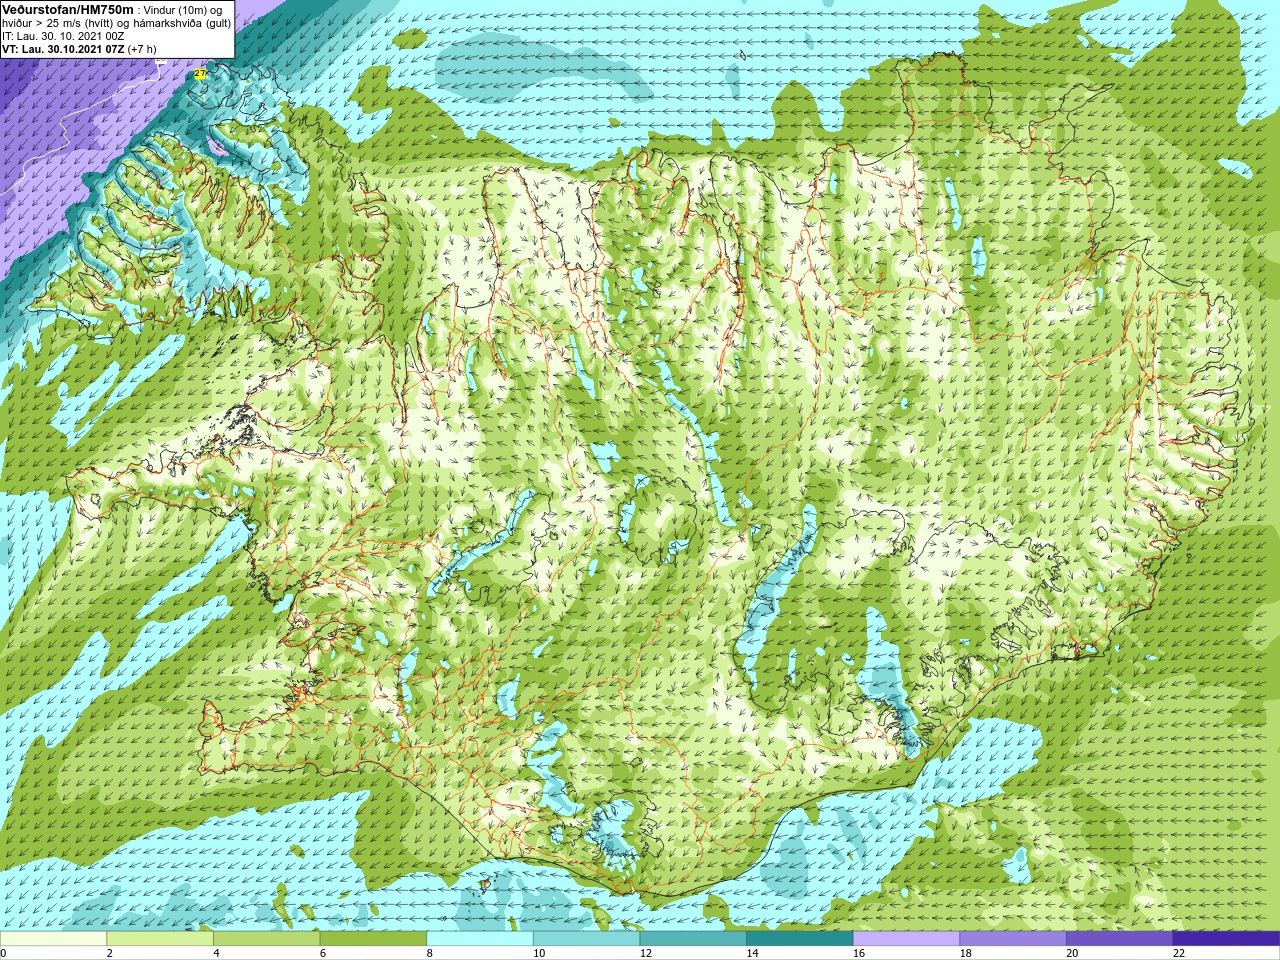Click the legend scale label 20
The image size is (1280, 960).
[x=1072, y=953]
